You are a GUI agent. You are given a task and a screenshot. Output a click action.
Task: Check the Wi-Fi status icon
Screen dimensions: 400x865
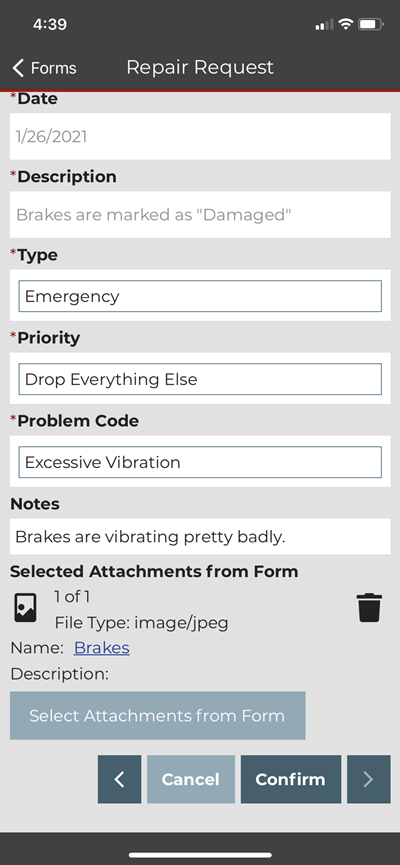tap(345, 24)
